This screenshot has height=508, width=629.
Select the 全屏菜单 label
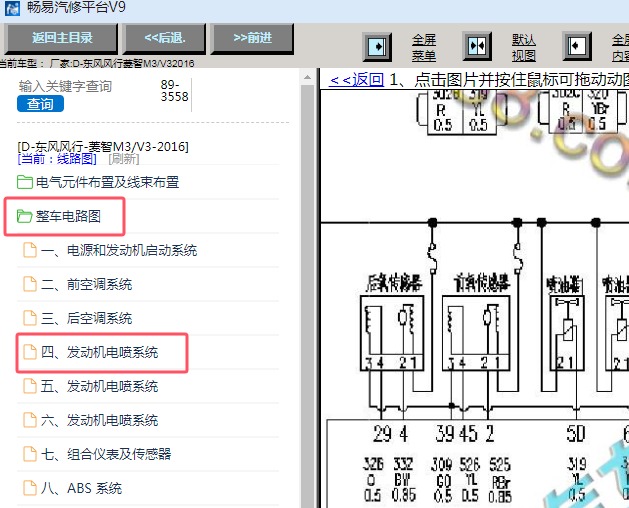coord(424,47)
